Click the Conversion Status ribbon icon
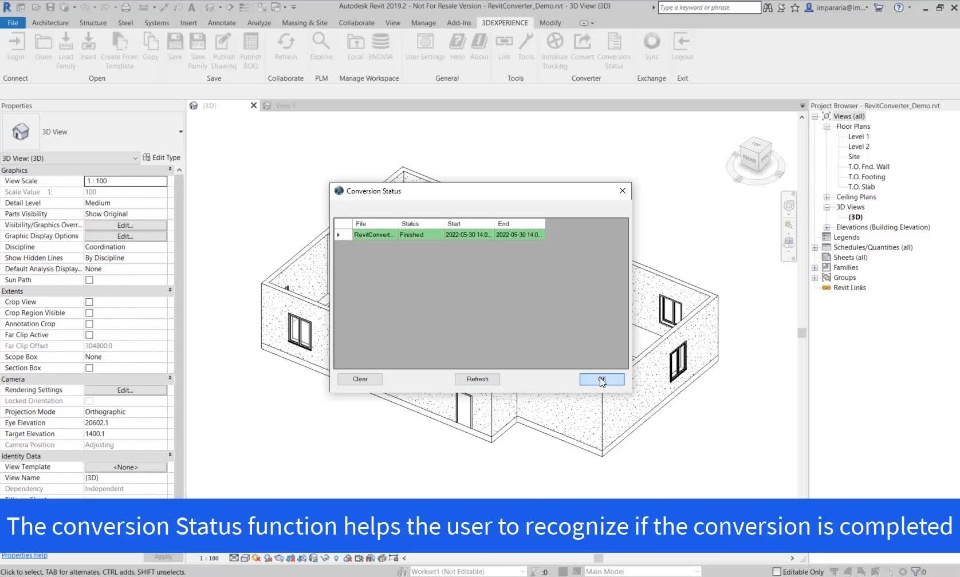The height and width of the screenshot is (577, 960). 614,50
